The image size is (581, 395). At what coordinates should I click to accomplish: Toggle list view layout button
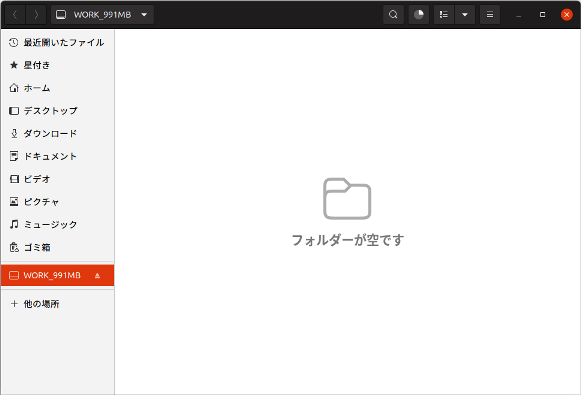[x=444, y=15]
